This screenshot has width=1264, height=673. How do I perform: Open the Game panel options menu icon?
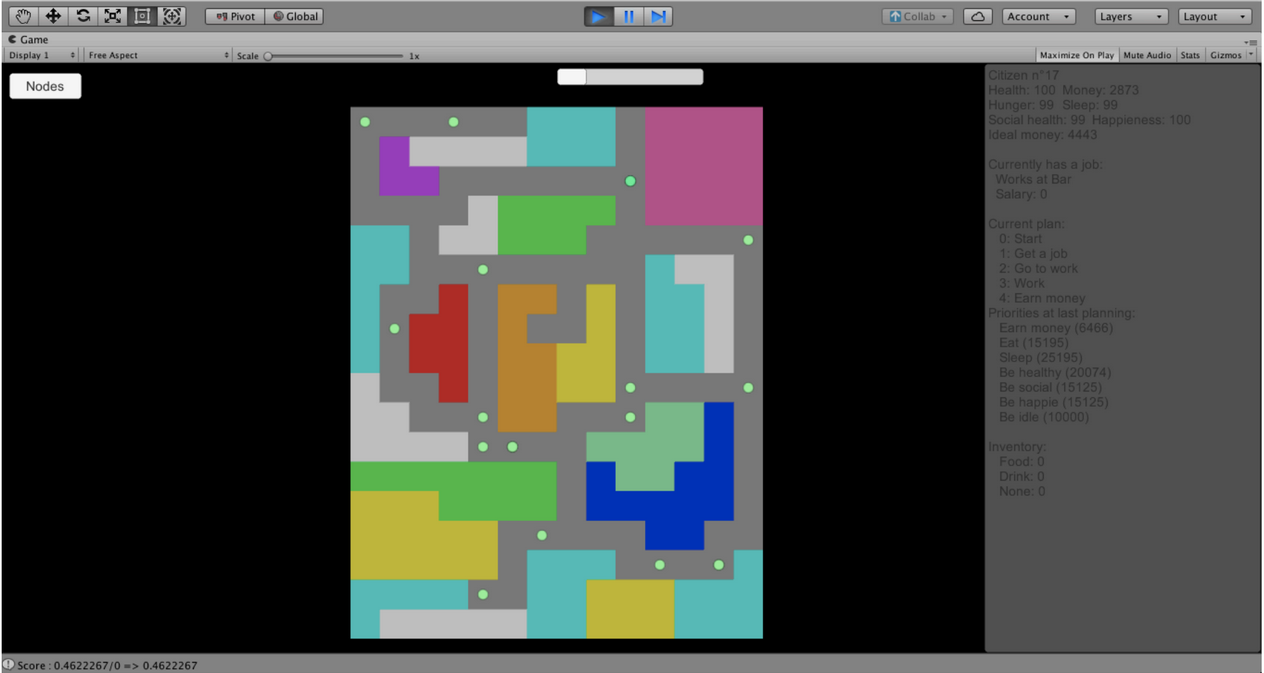point(1251,42)
